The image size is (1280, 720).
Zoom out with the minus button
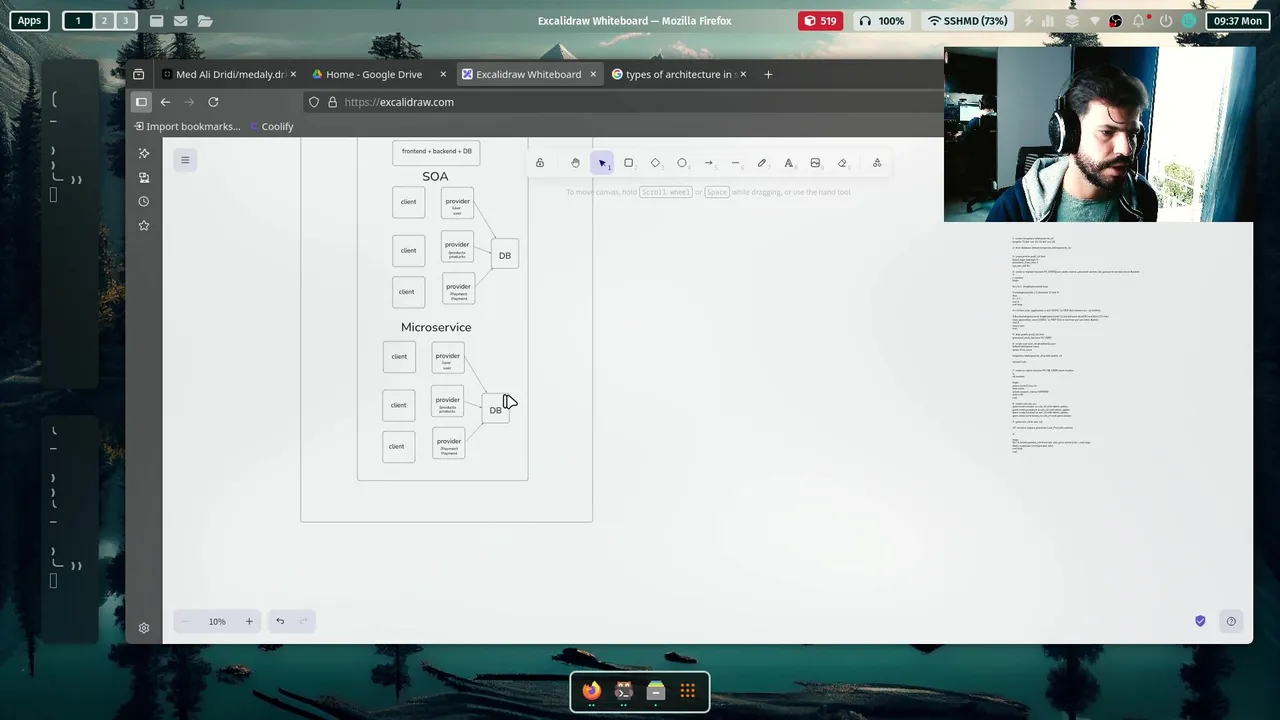(185, 621)
